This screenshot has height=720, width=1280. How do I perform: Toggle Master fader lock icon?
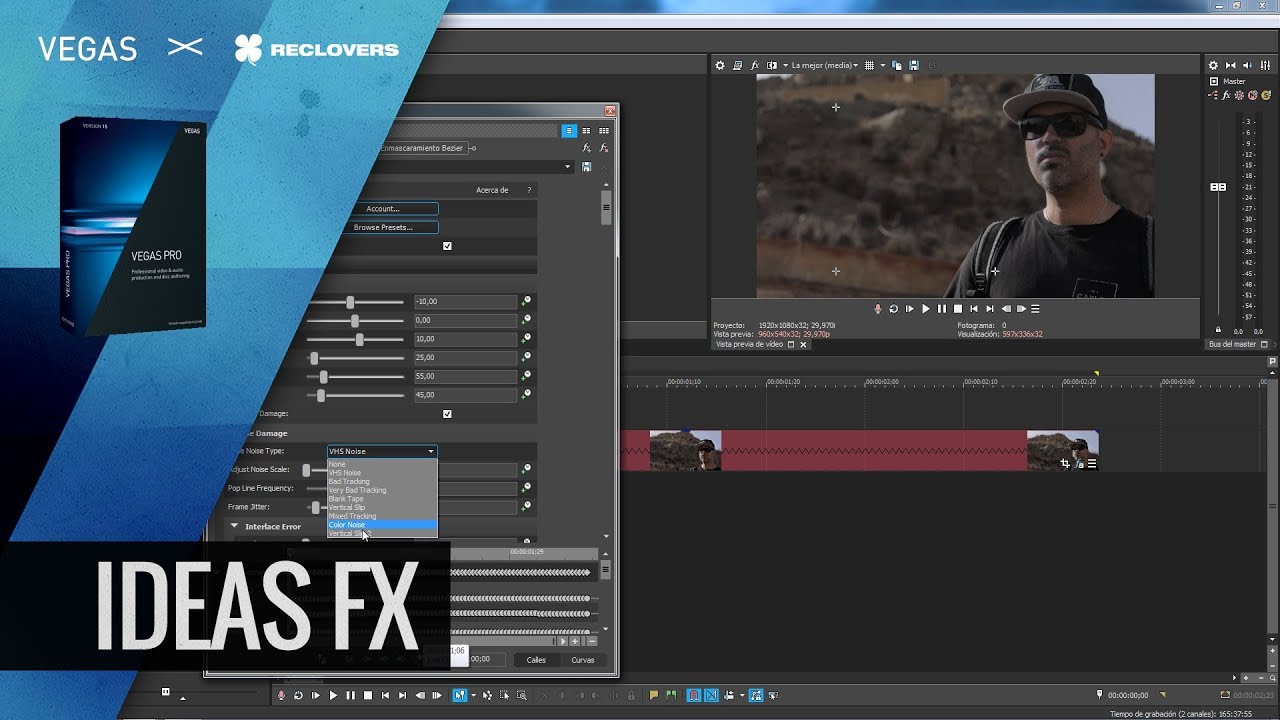1218,329
